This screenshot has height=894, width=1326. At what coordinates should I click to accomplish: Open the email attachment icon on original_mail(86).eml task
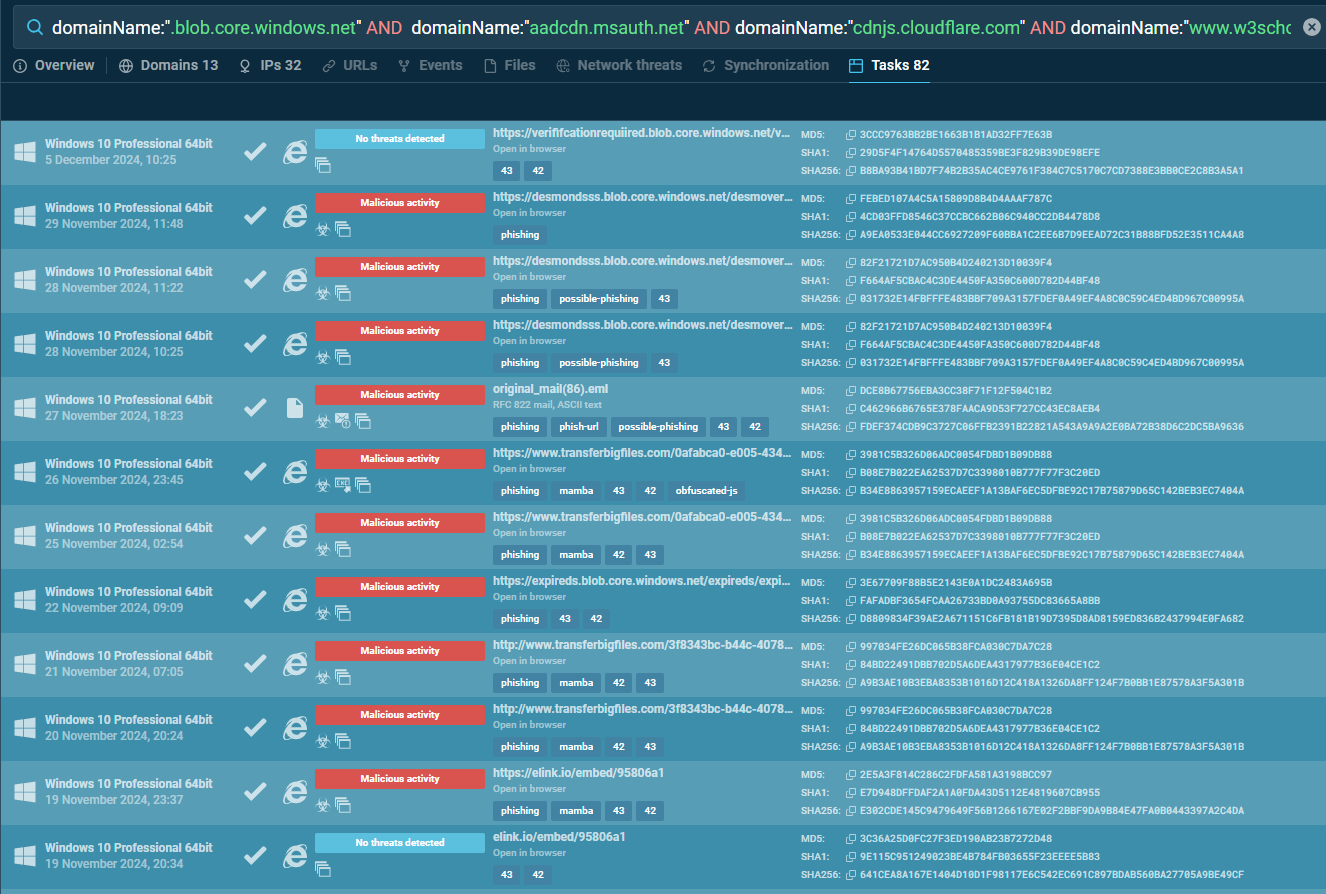pyautogui.click(x=342, y=422)
